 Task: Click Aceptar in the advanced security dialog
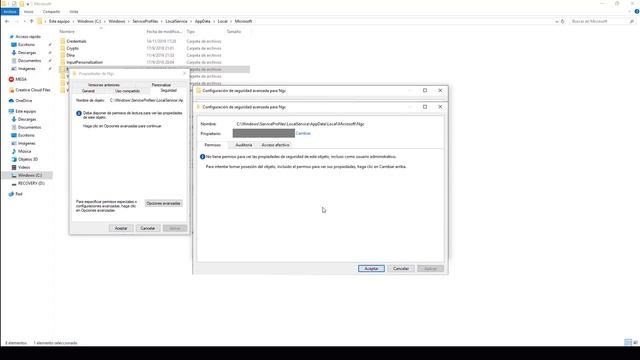[371, 269]
